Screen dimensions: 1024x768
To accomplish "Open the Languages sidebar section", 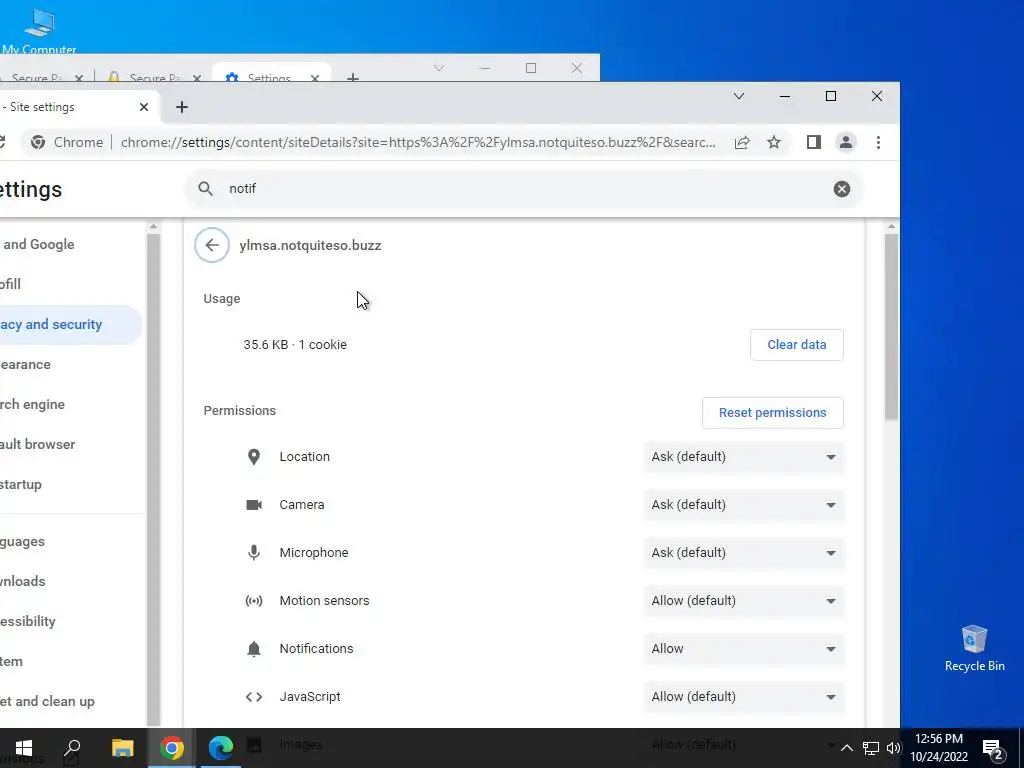I will [69, 541].
